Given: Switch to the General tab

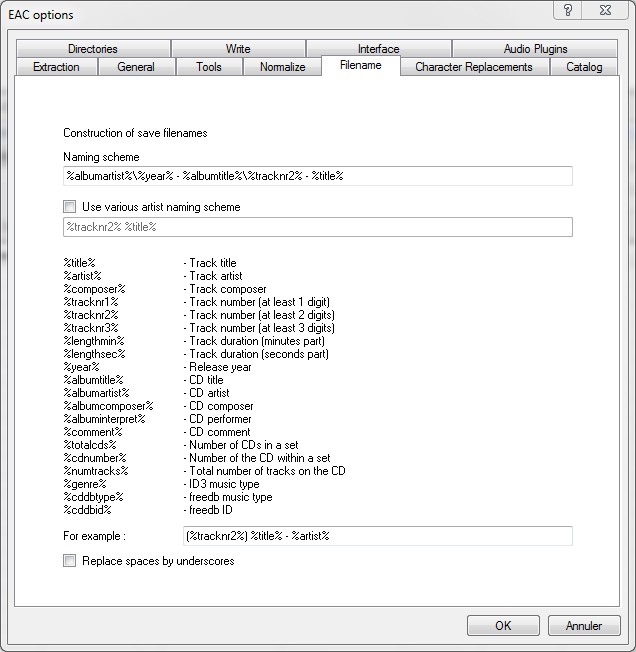Looking at the screenshot, I should pyautogui.click(x=136, y=67).
